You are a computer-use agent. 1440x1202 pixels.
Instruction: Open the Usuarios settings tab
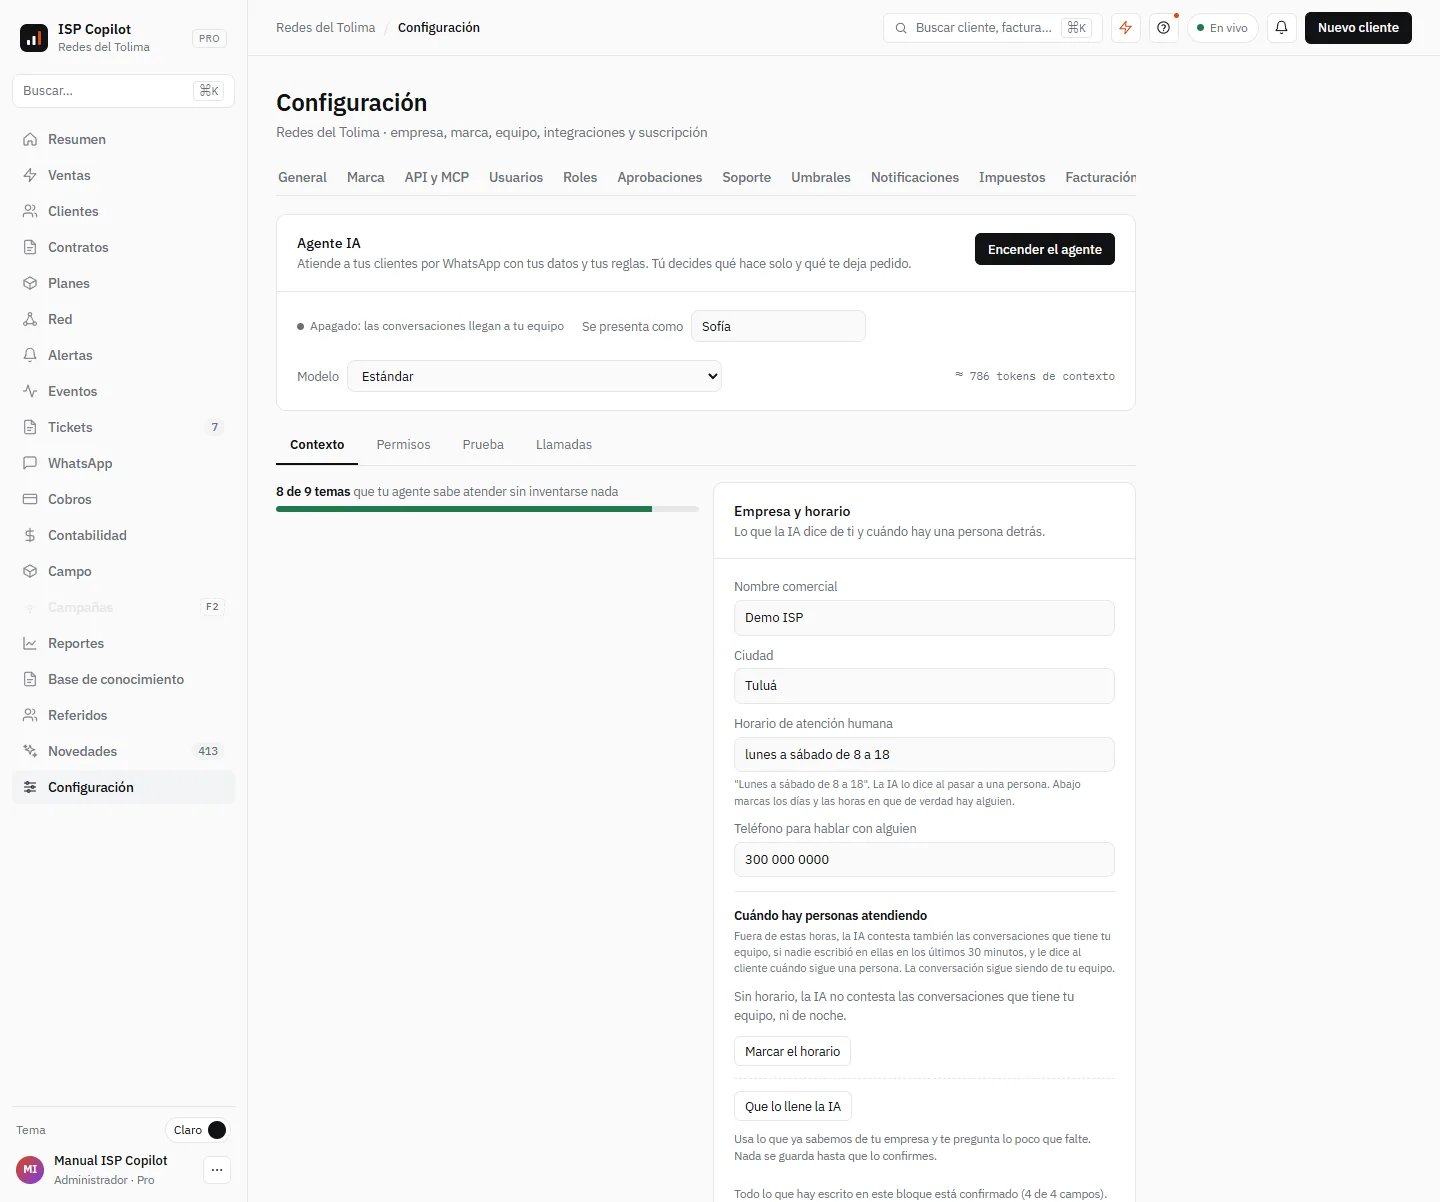[x=516, y=177]
